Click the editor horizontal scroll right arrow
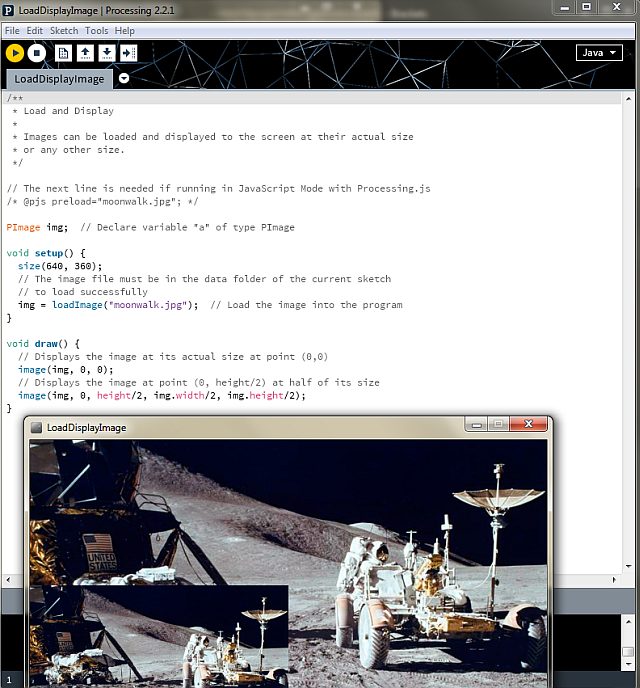The height and width of the screenshot is (688, 640). point(614,580)
